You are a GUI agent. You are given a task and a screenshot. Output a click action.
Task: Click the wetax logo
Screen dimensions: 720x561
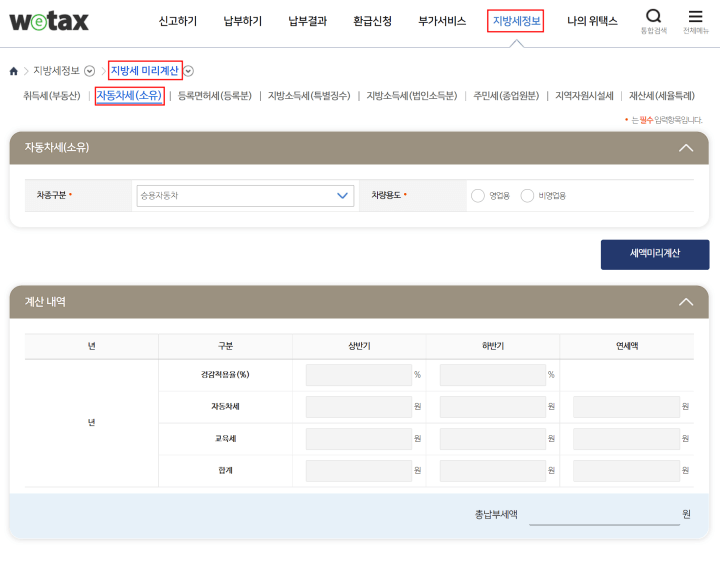pyautogui.click(x=49, y=21)
